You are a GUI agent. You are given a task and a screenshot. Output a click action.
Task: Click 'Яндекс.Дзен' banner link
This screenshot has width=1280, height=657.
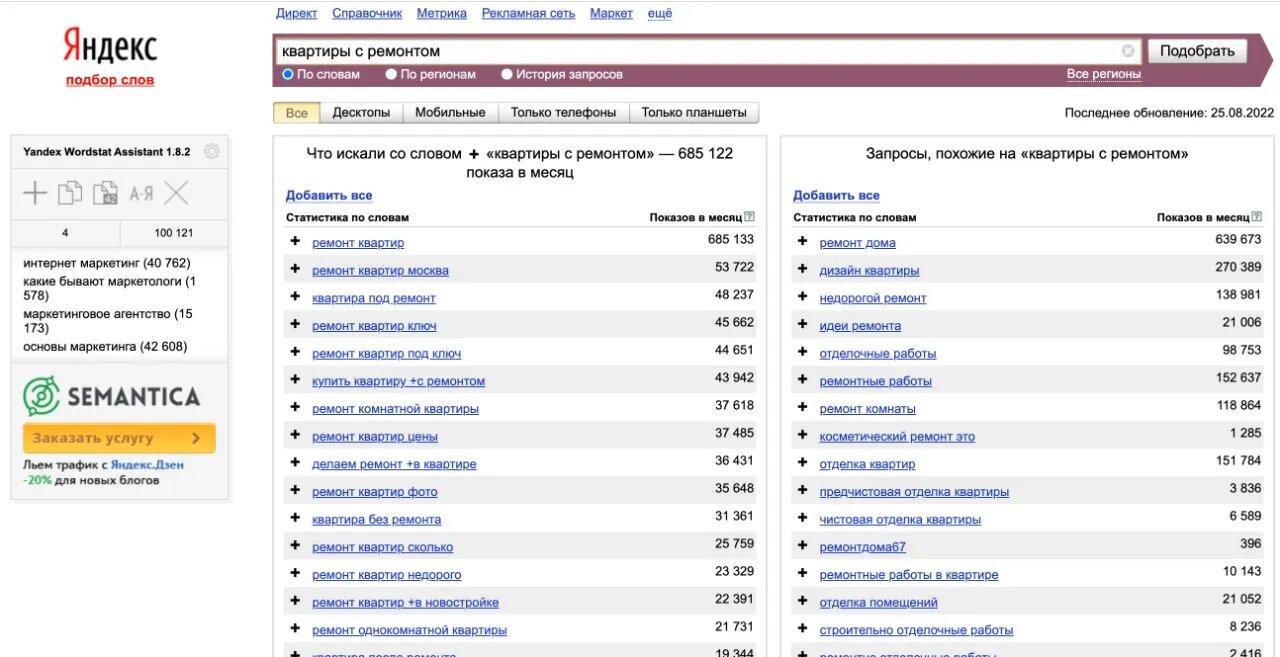point(147,465)
